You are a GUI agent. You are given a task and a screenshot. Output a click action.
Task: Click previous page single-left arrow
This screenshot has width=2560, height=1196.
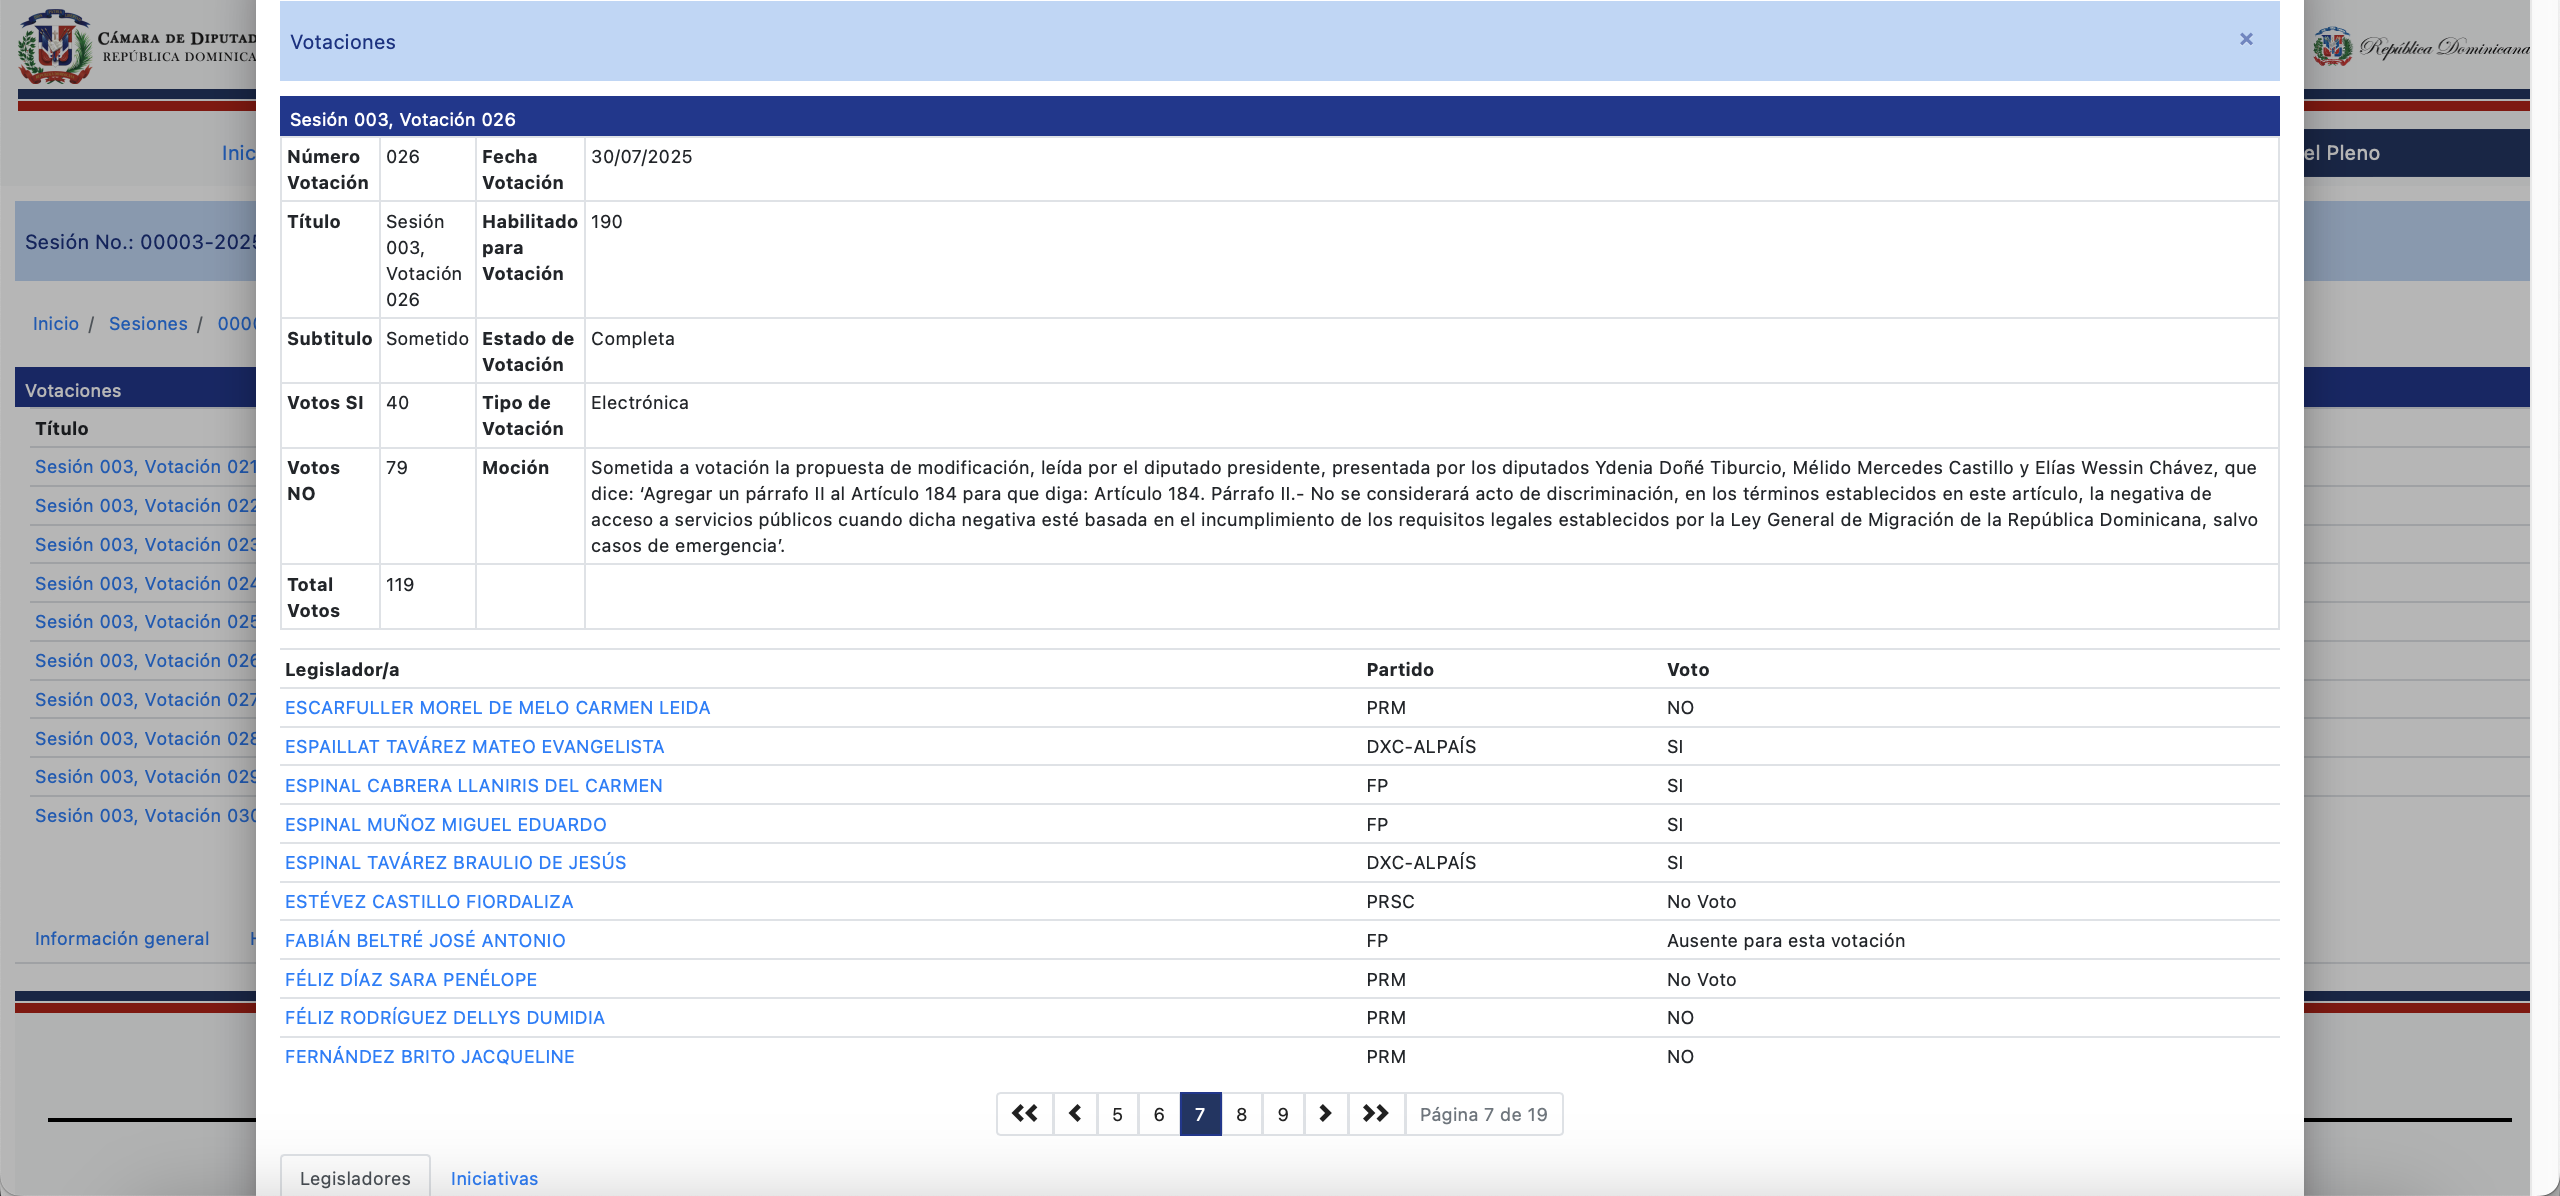tap(1075, 1114)
